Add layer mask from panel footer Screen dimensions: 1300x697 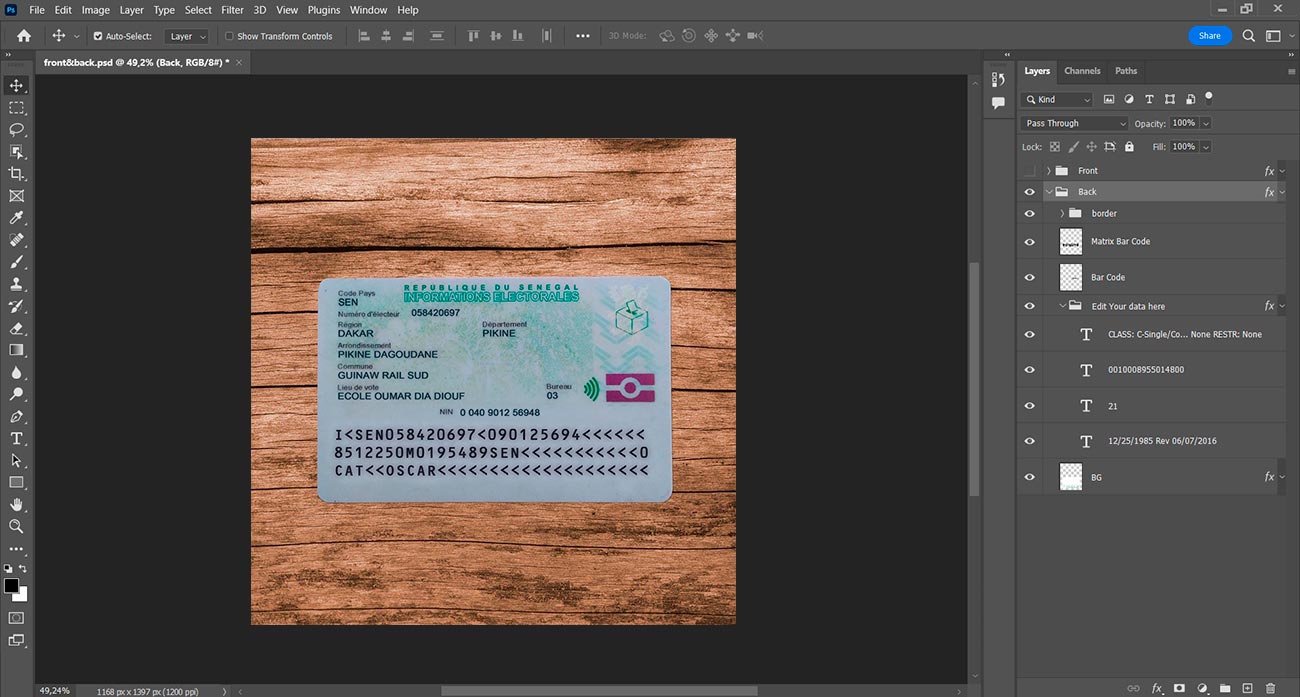1179,688
